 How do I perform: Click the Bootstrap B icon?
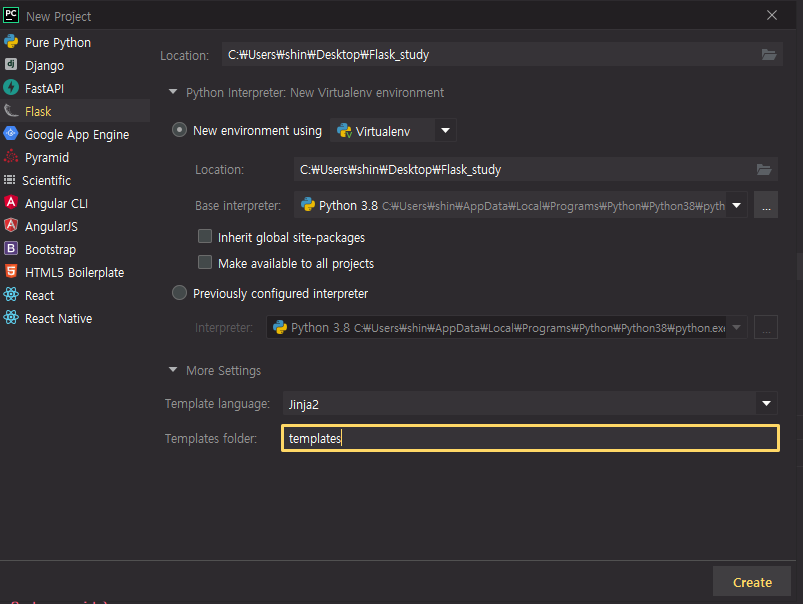[11, 248]
